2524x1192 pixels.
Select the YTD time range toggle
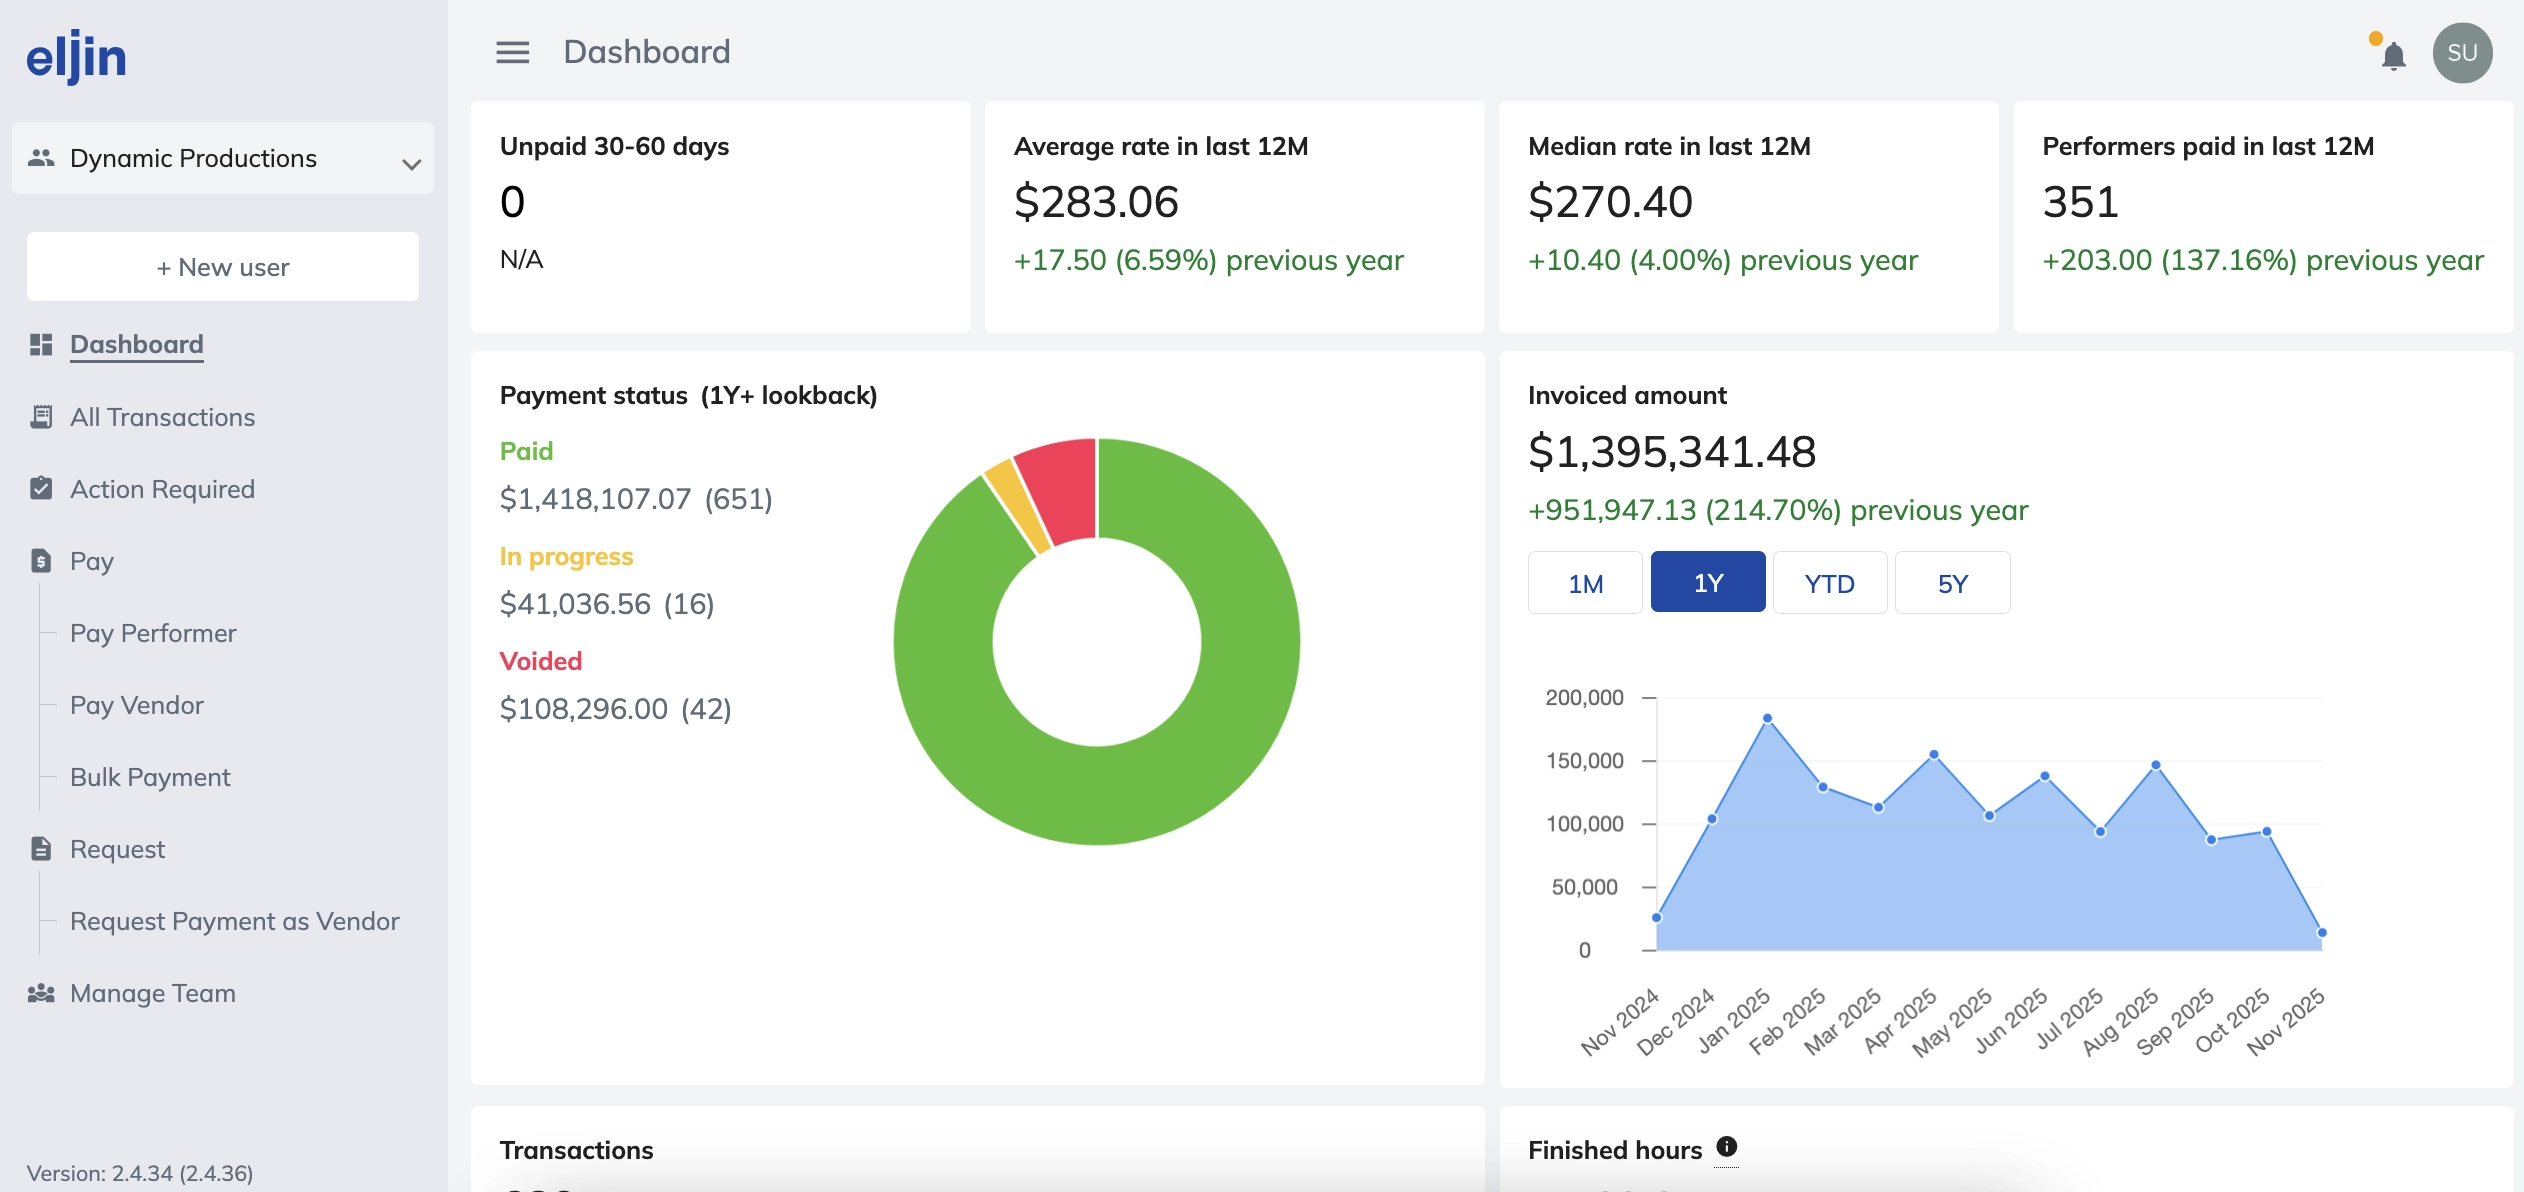pos(1829,583)
